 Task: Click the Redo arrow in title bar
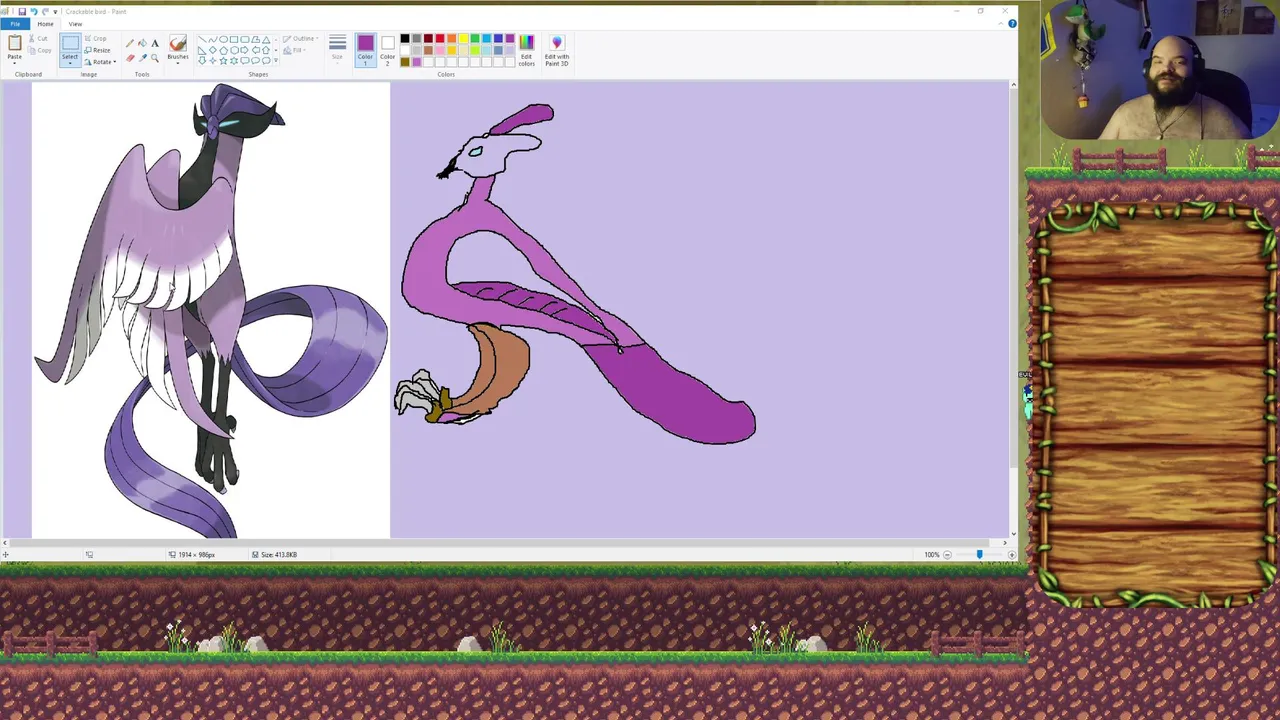click(x=45, y=11)
